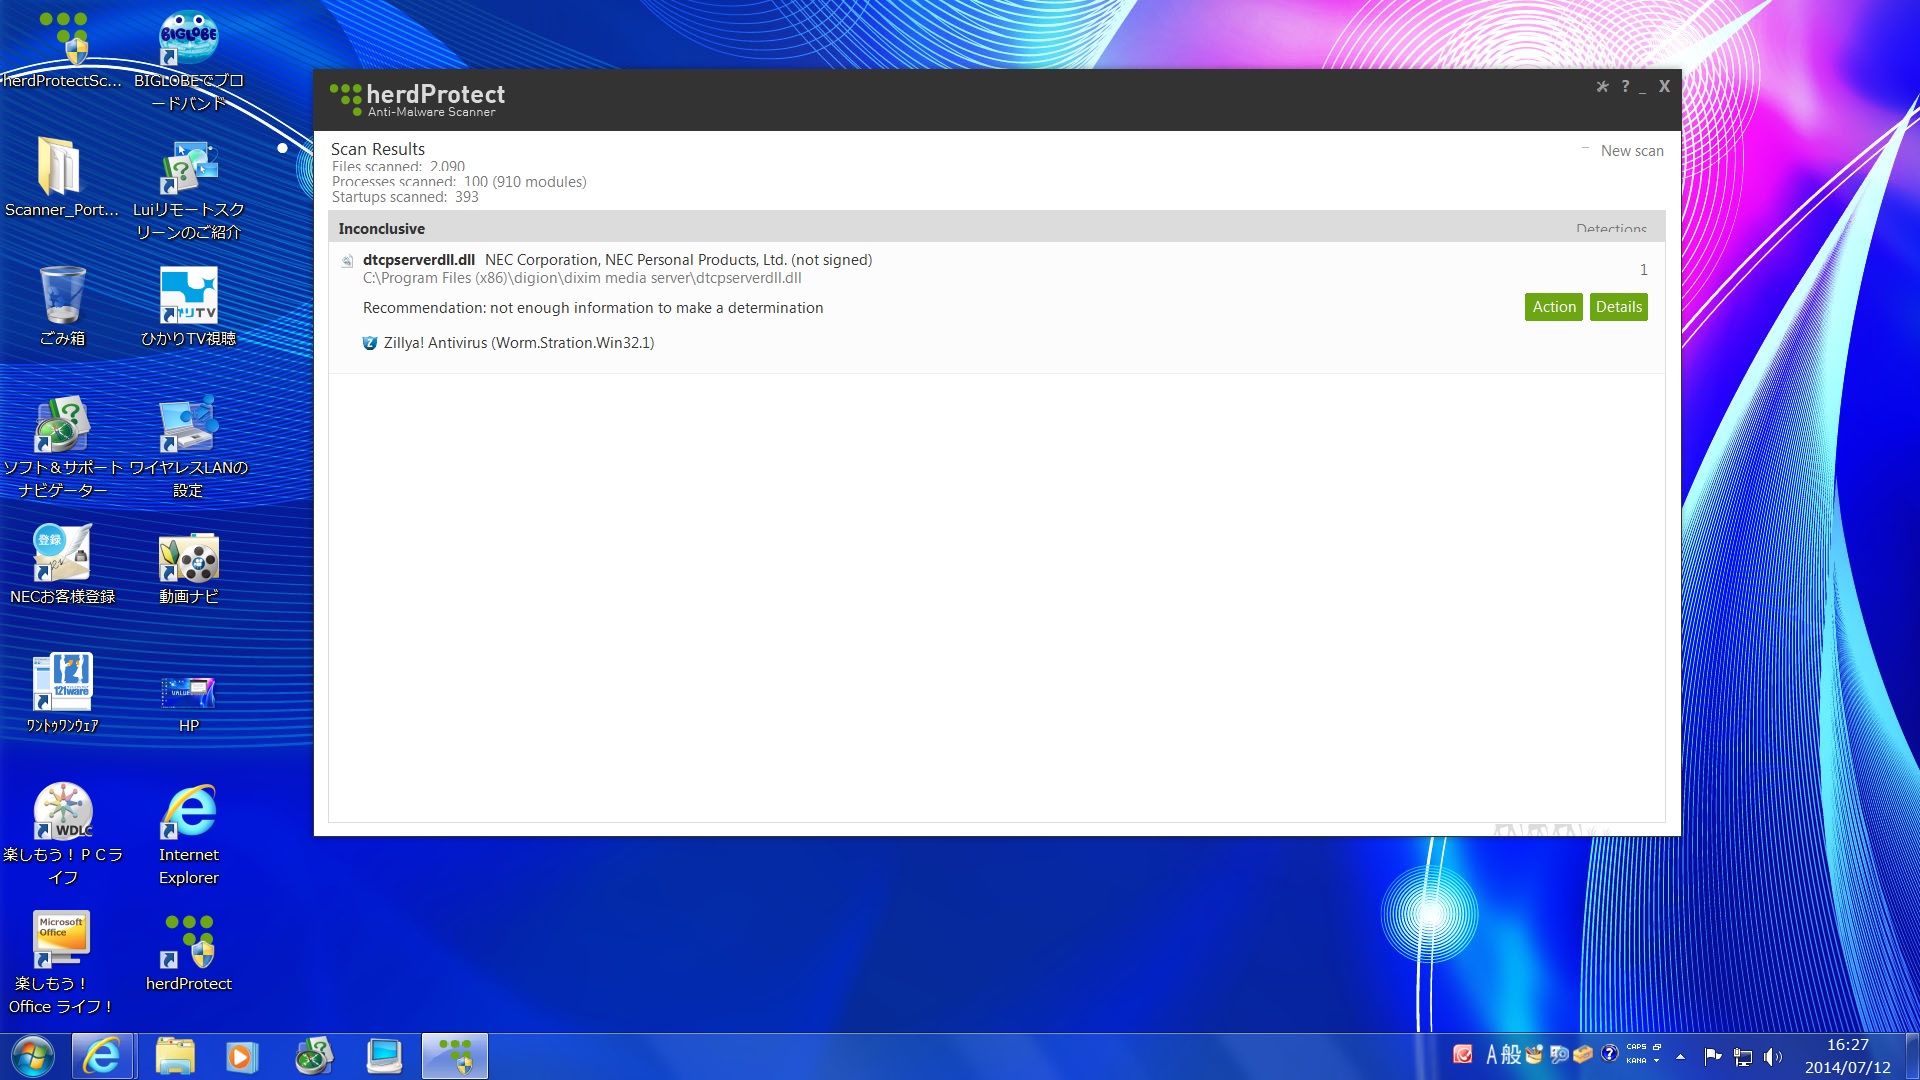Open Windows Media Player taskbar icon

click(241, 1057)
